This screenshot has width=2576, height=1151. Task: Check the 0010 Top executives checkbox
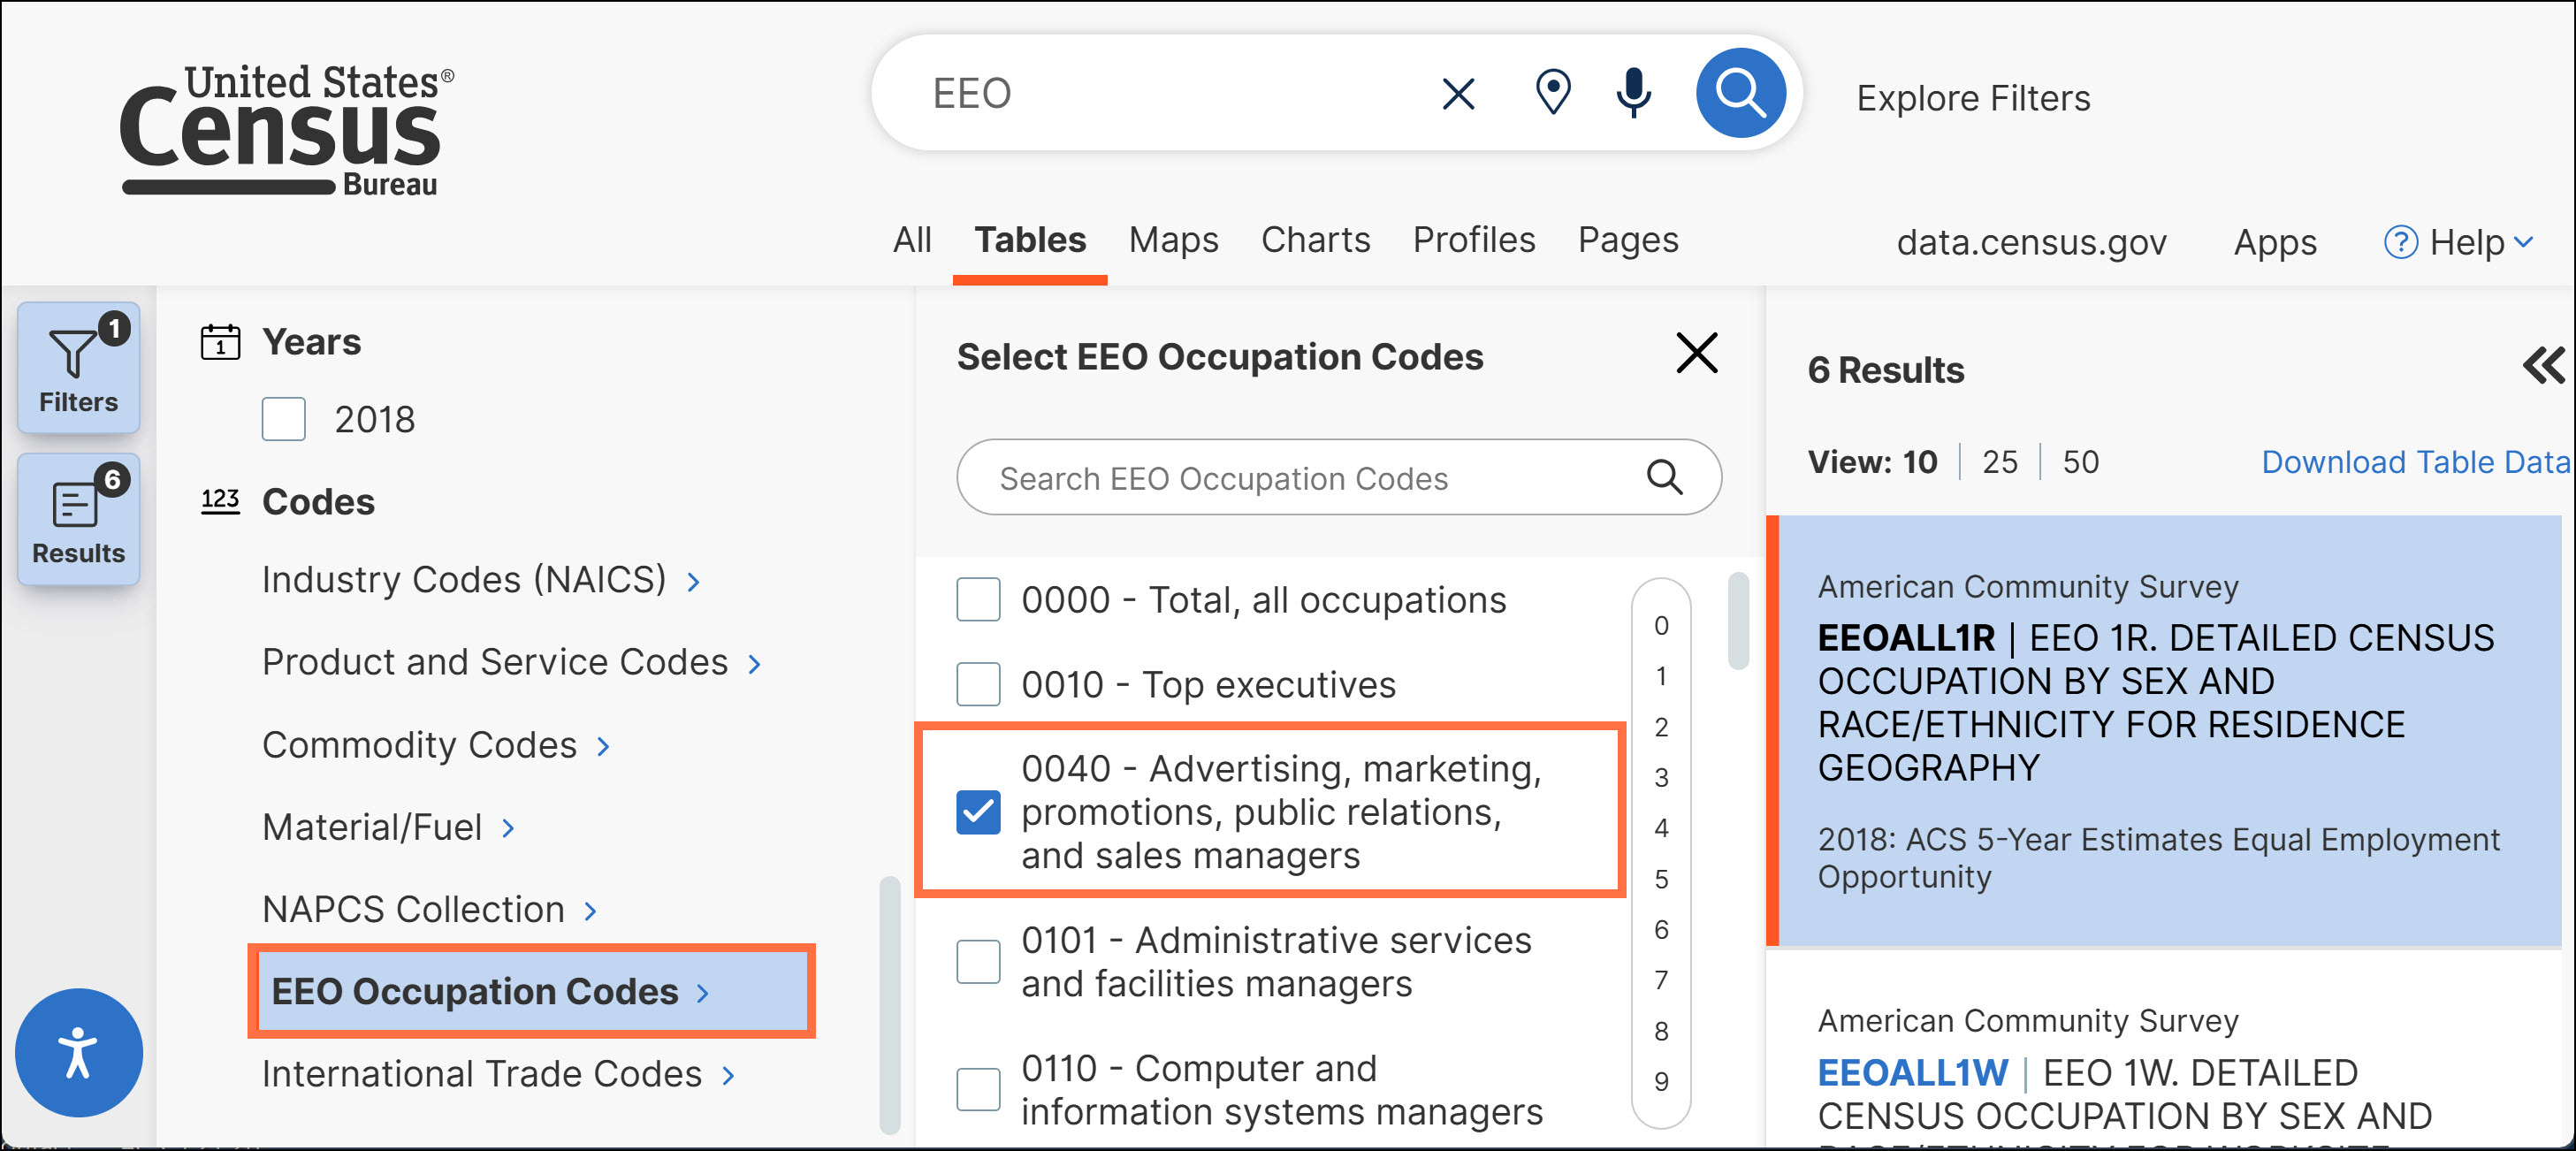pos(977,684)
